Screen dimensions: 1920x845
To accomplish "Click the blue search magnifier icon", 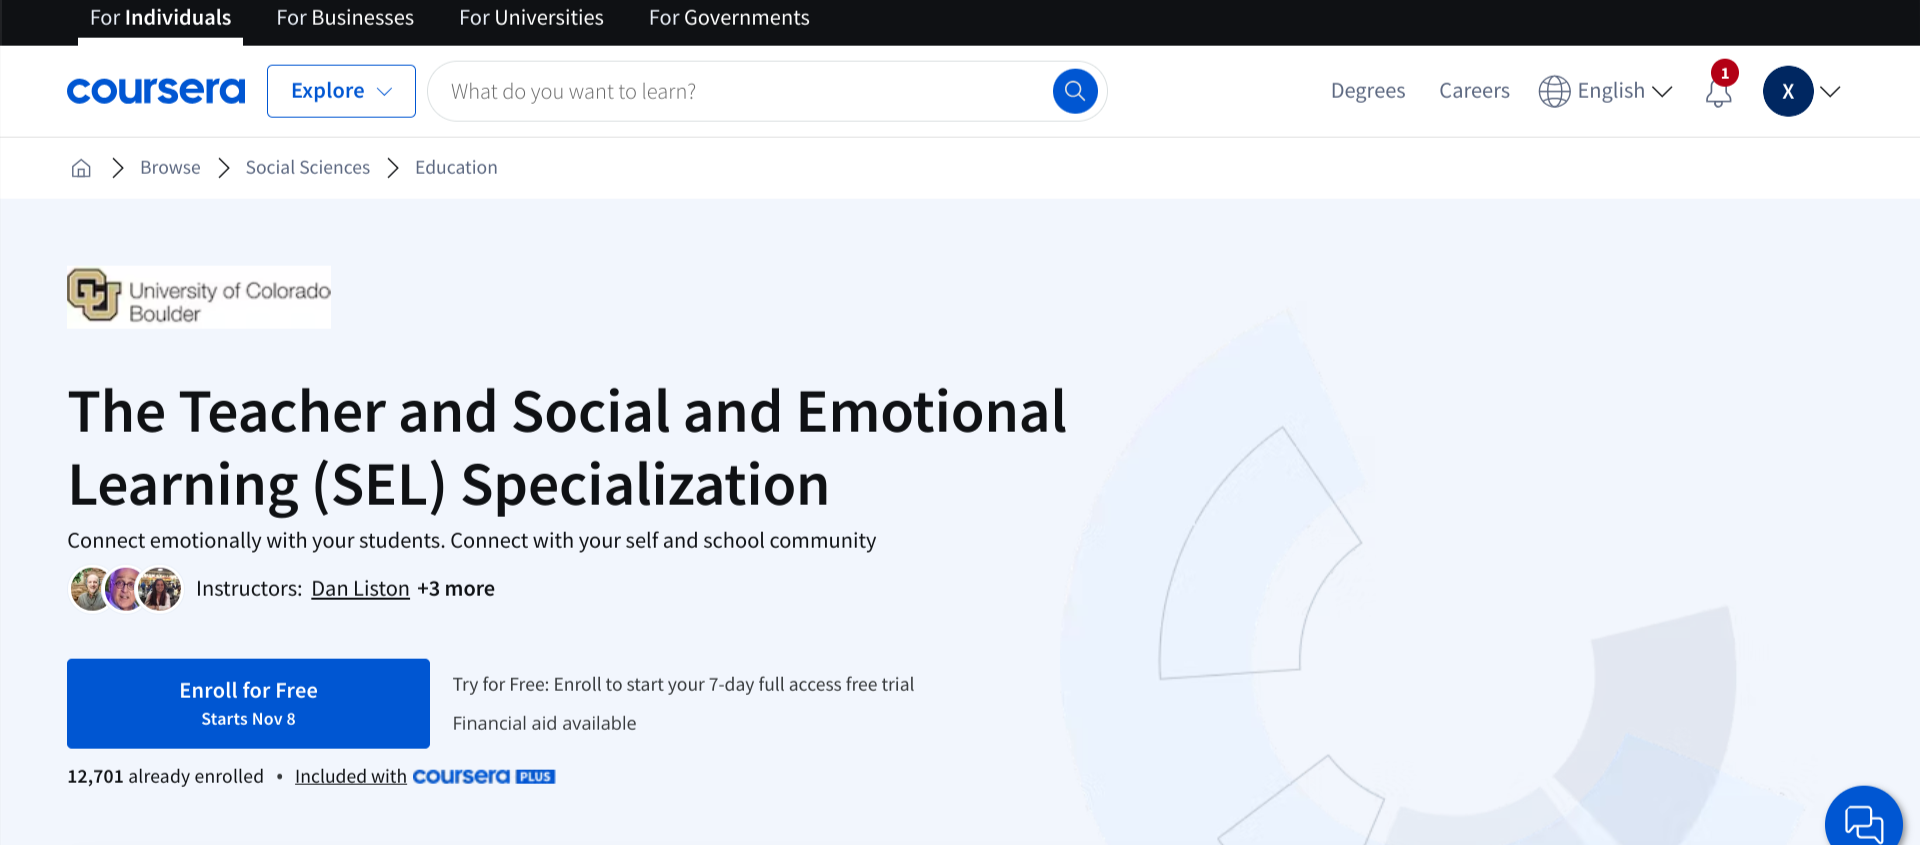I will tap(1075, 91).
